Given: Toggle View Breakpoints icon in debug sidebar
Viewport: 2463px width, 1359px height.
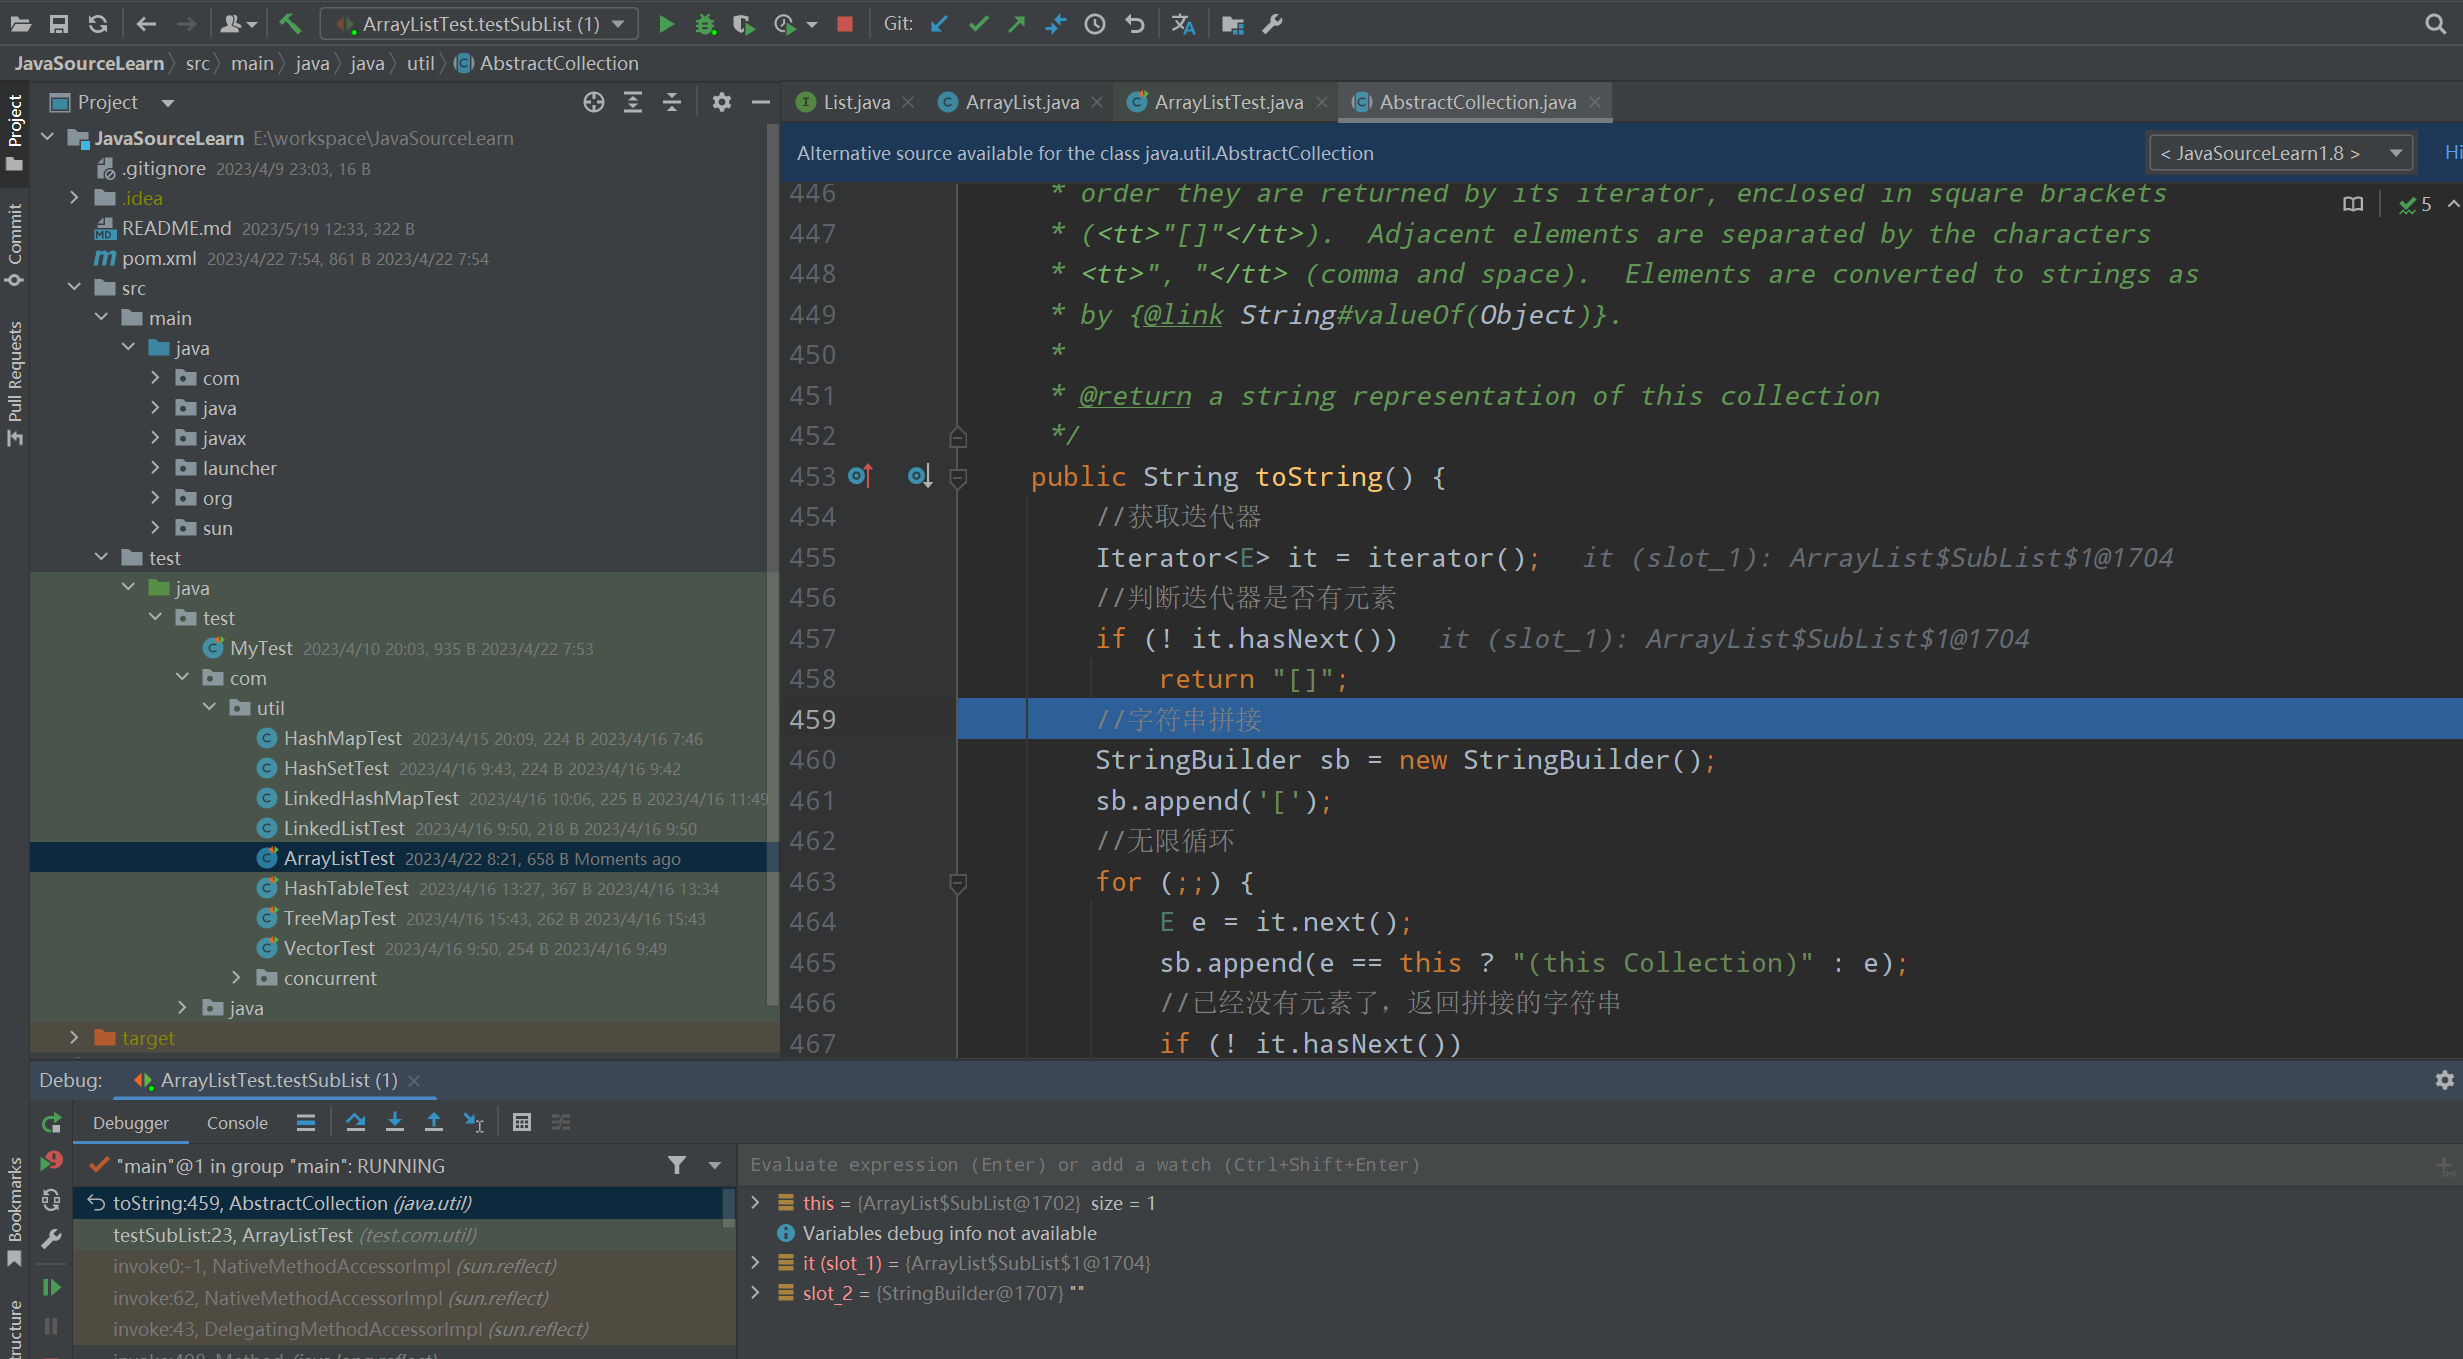Looking at the screenshot, I should pos(52,1161).
